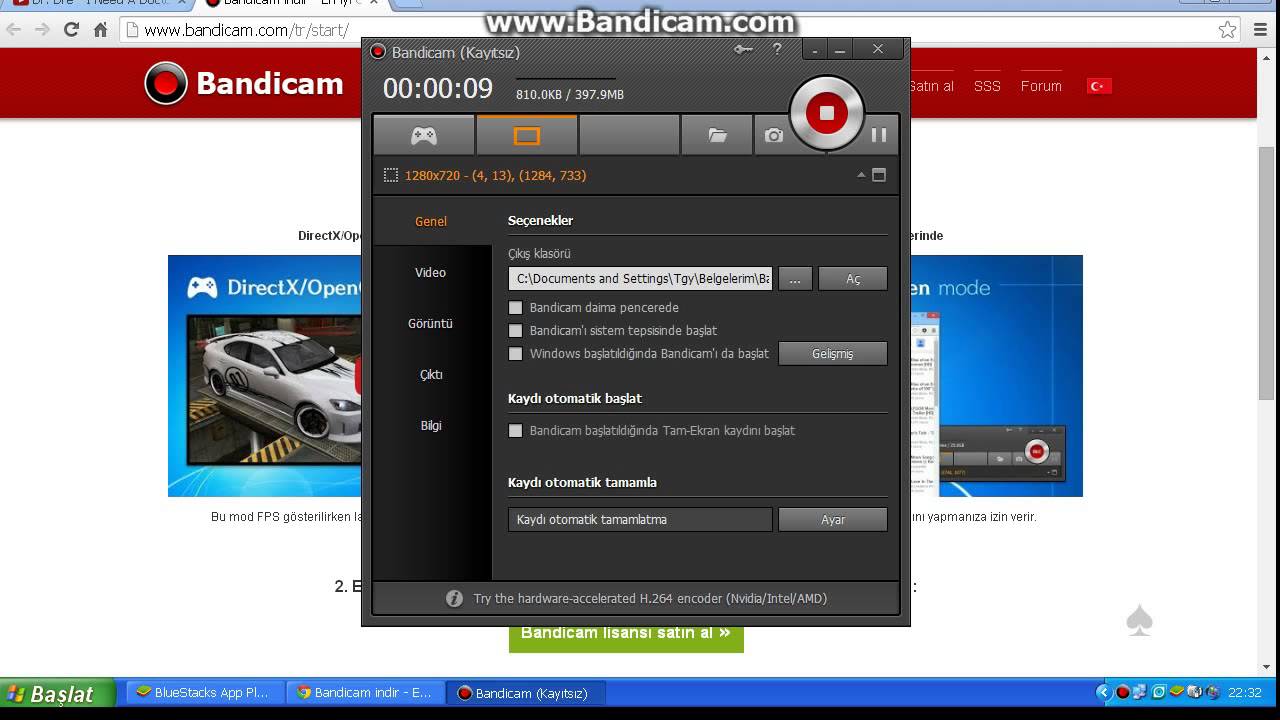Image resolution: width=1280 pixels, height=720 pixels.
Task: Browse output folder with the ... button
Action: (795, 279)
